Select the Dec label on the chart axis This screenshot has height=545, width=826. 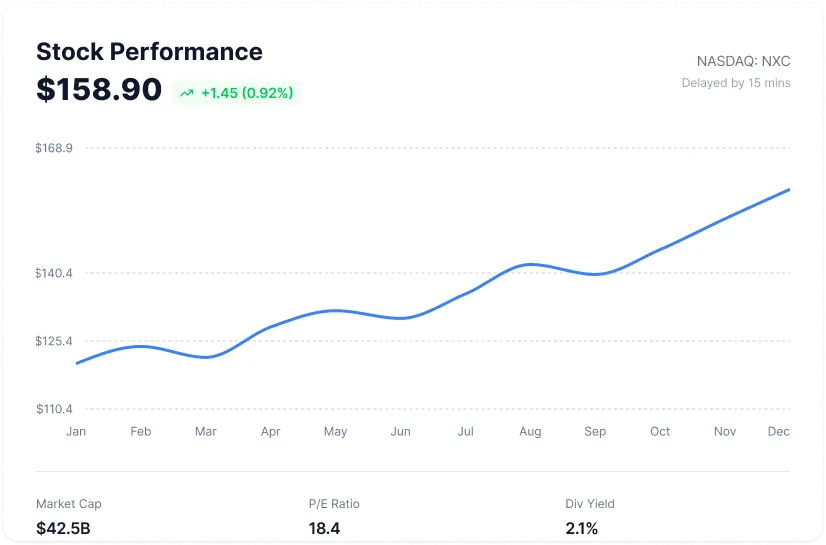[x=780, y=431]
